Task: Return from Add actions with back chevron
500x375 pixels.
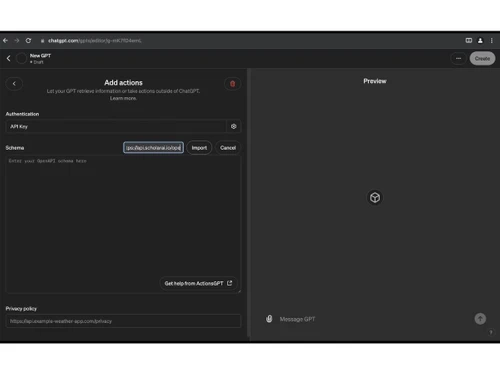Action: pos(14,84)
